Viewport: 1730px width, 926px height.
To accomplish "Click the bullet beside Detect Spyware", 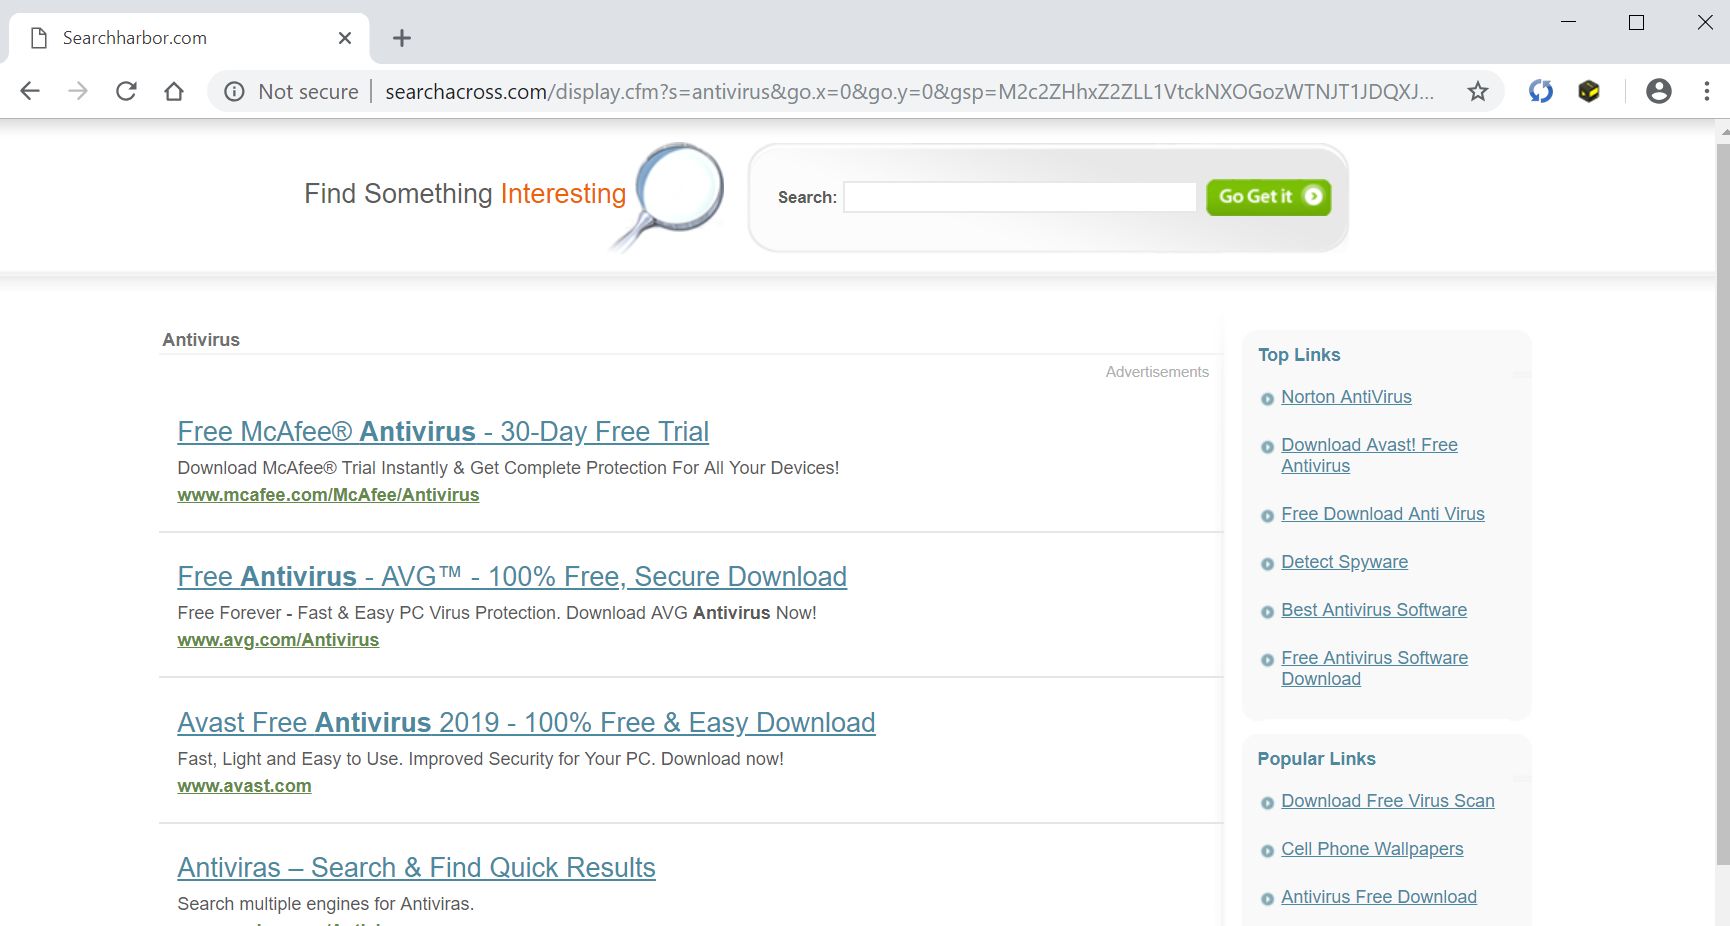I will coord(1267,564).
